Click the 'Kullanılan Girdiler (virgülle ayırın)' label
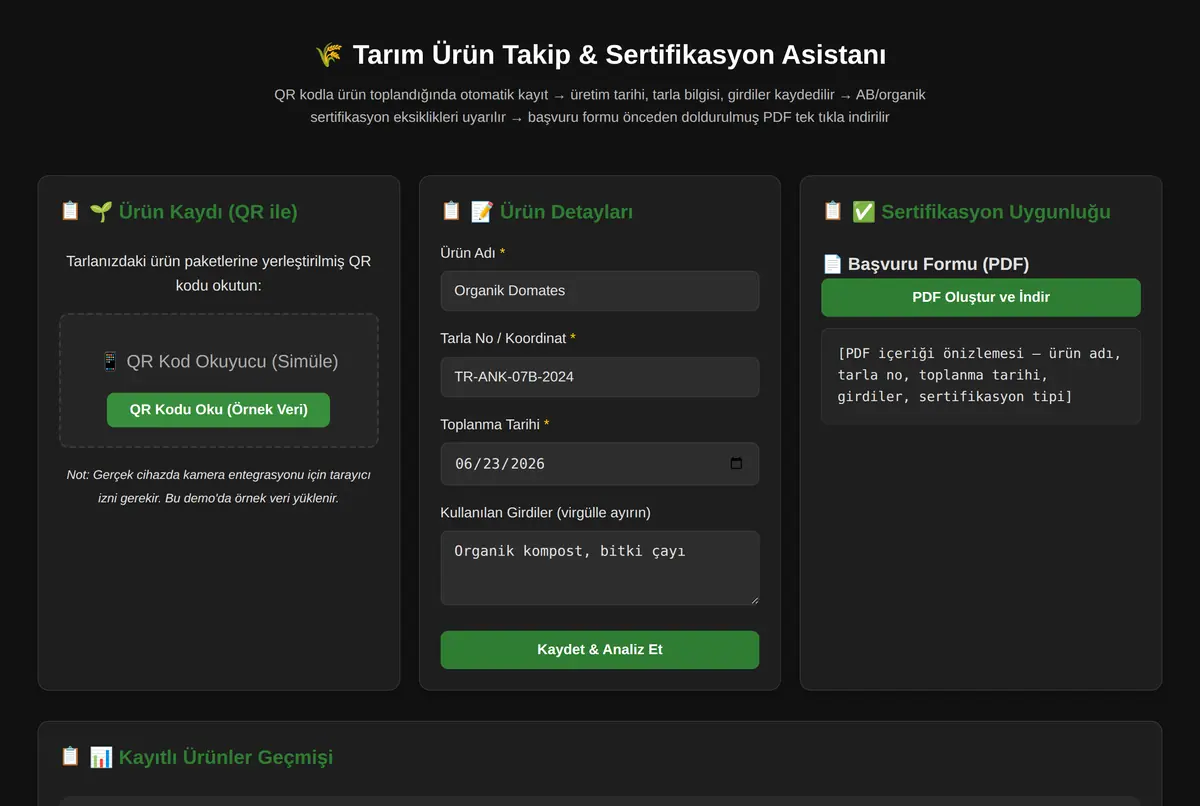The height and width of the screenshot is (806, 1200). click(546, 512)
